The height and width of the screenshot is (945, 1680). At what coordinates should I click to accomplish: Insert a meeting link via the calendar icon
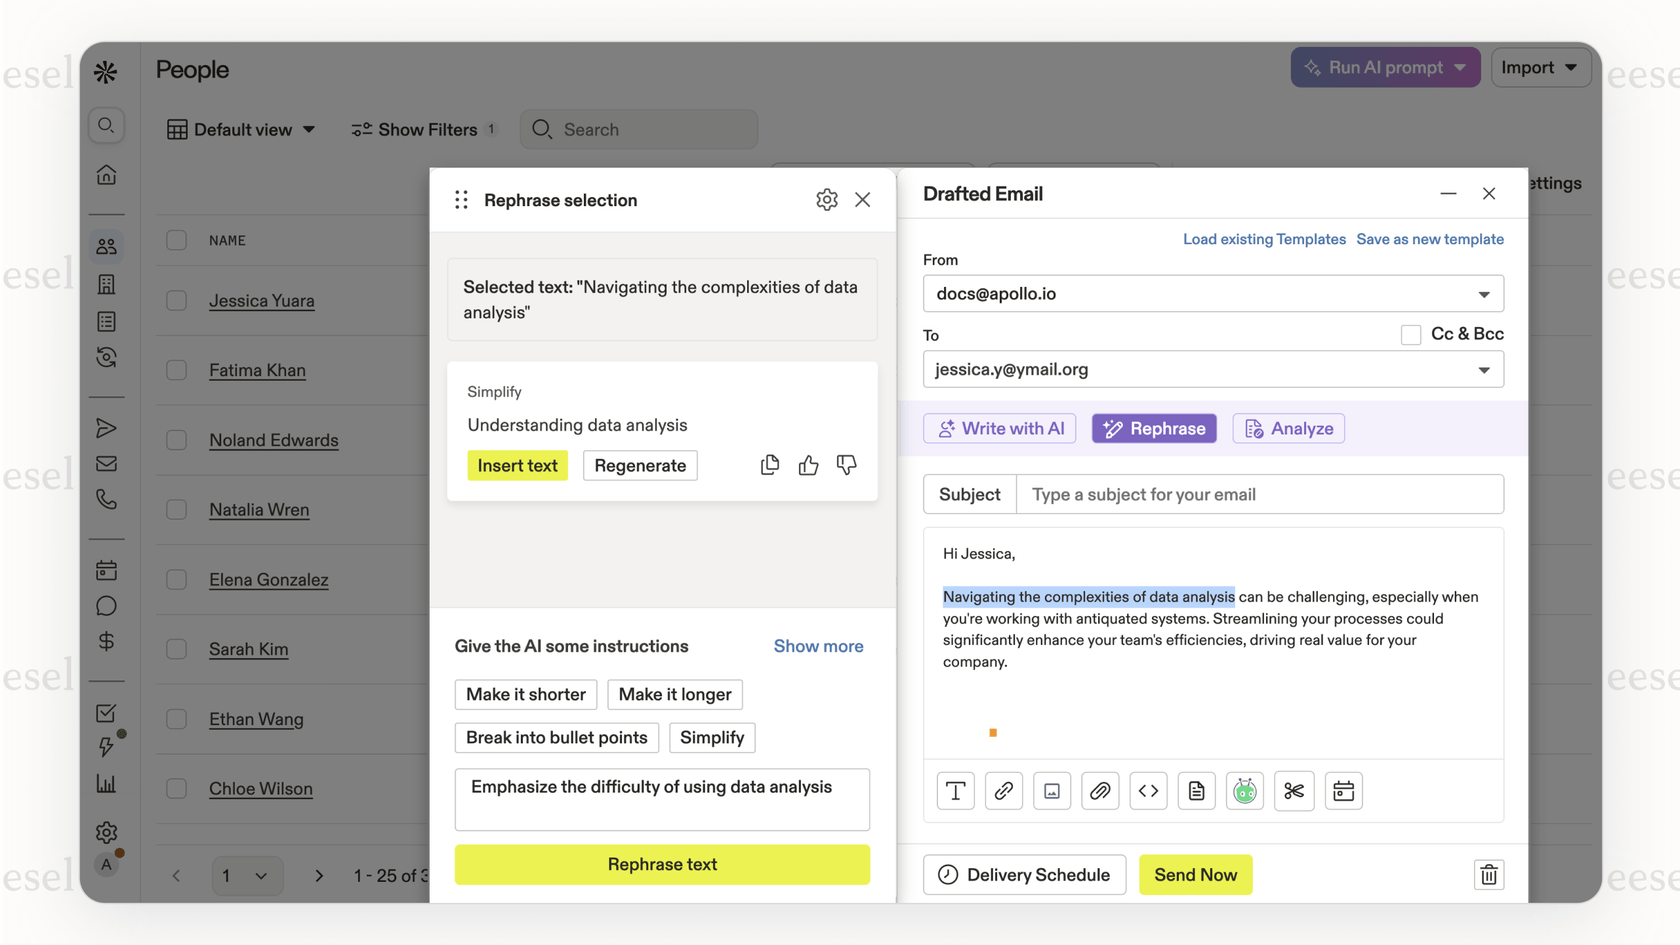[1343, 790]
